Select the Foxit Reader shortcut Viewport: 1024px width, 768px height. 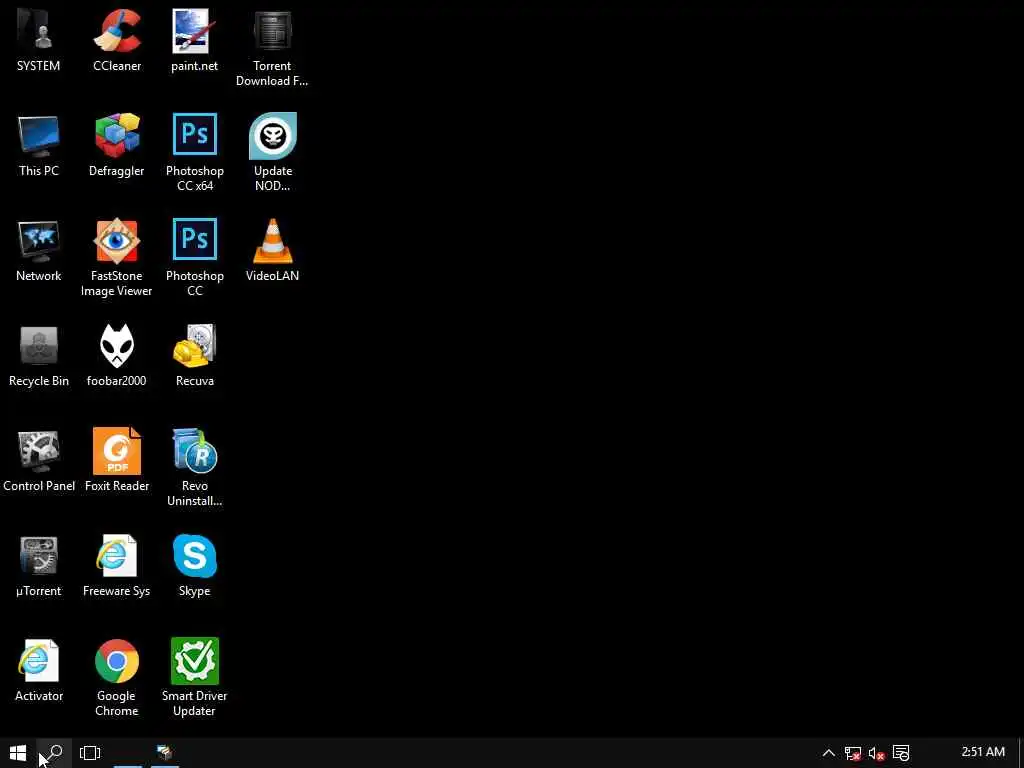tap(117, 460)
